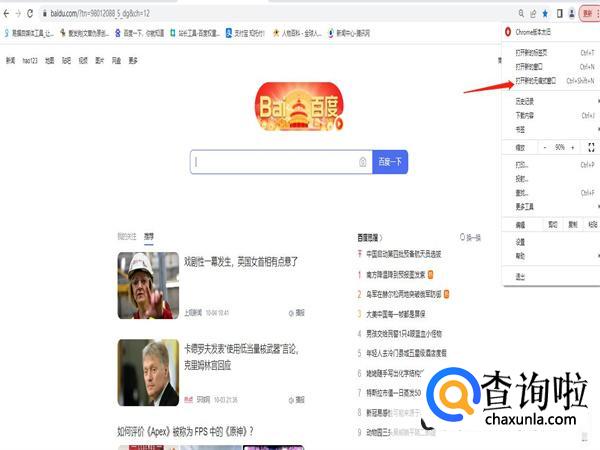Open the Baidu bookmark with paw favicon
Image resolution: width=600 pixels, height=450 pixels.
pyautogui.click(x=140, y=33)
